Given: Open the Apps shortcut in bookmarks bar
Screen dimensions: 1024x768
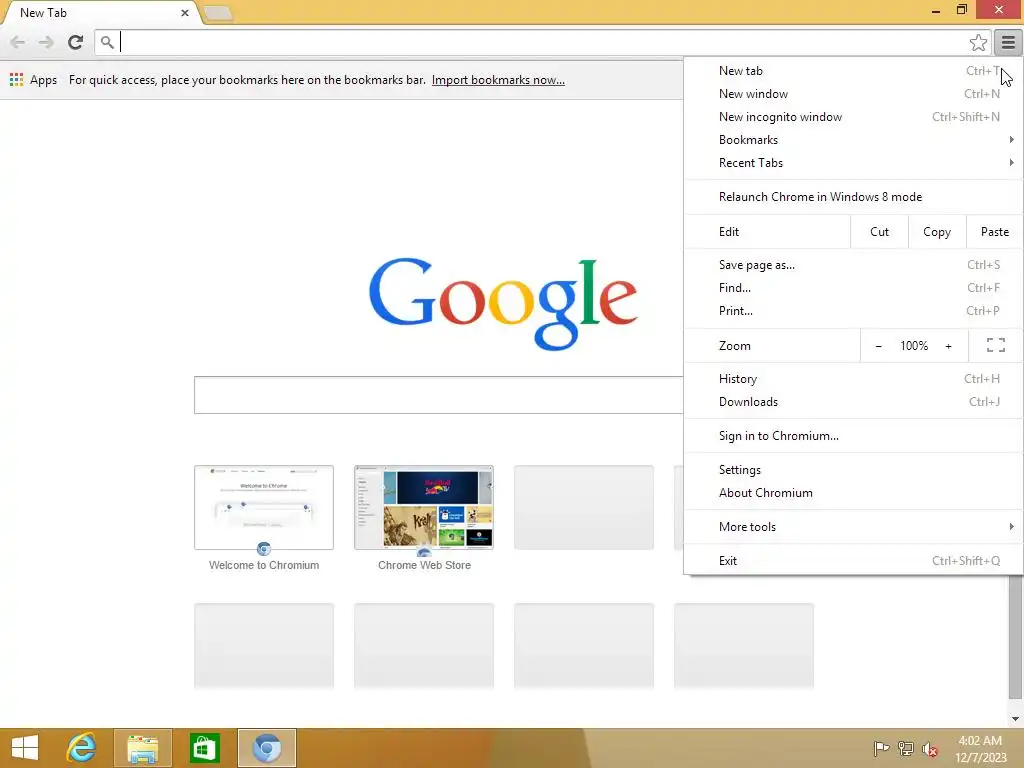Looking at the screenshot, I should pyautogui.click(x=33, y=80).
